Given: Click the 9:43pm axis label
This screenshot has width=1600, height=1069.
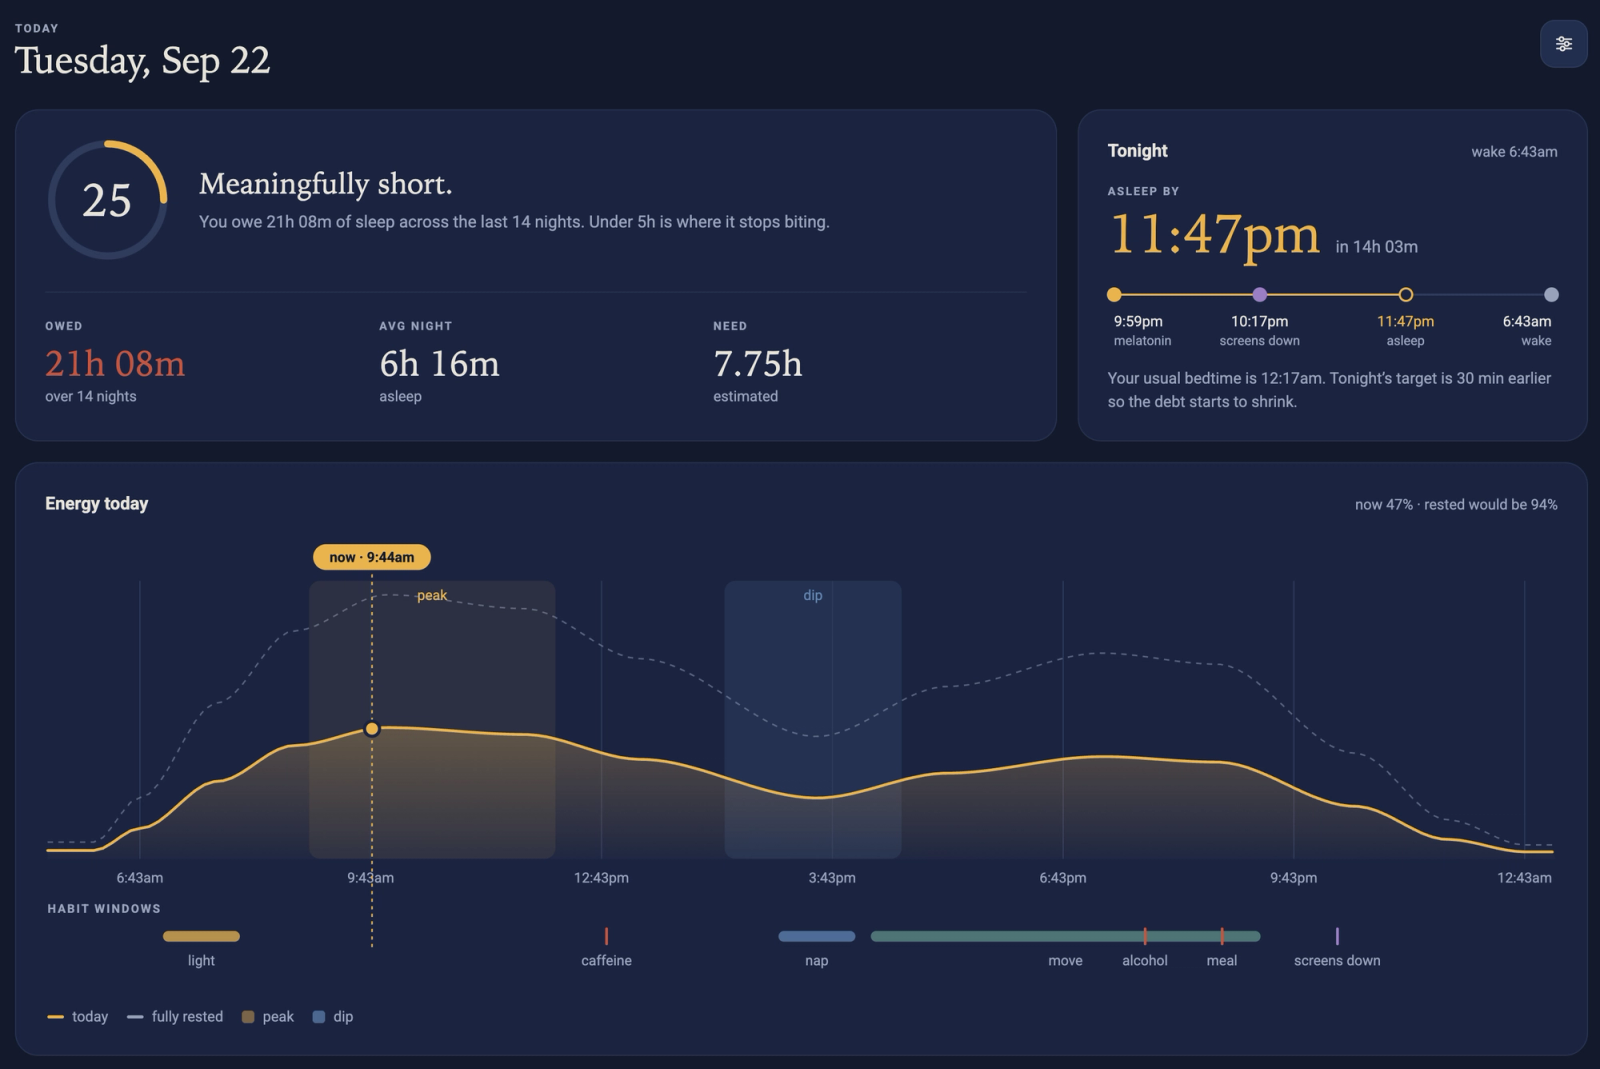Looking at the screenshot, I should [x=1293, y=878].
